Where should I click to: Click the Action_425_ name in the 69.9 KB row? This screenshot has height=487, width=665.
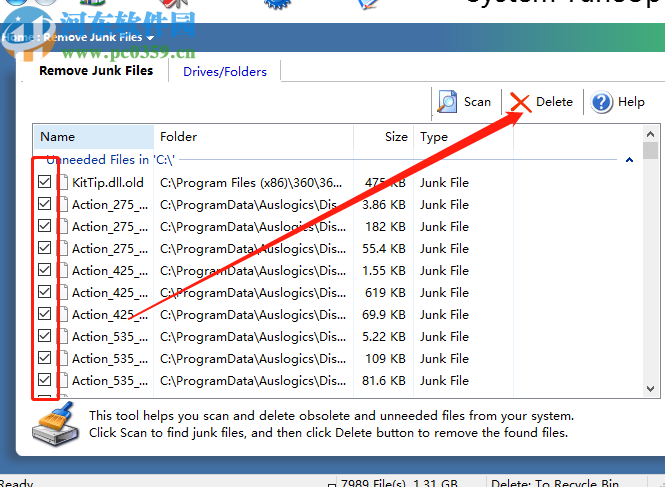pos(110,315)
